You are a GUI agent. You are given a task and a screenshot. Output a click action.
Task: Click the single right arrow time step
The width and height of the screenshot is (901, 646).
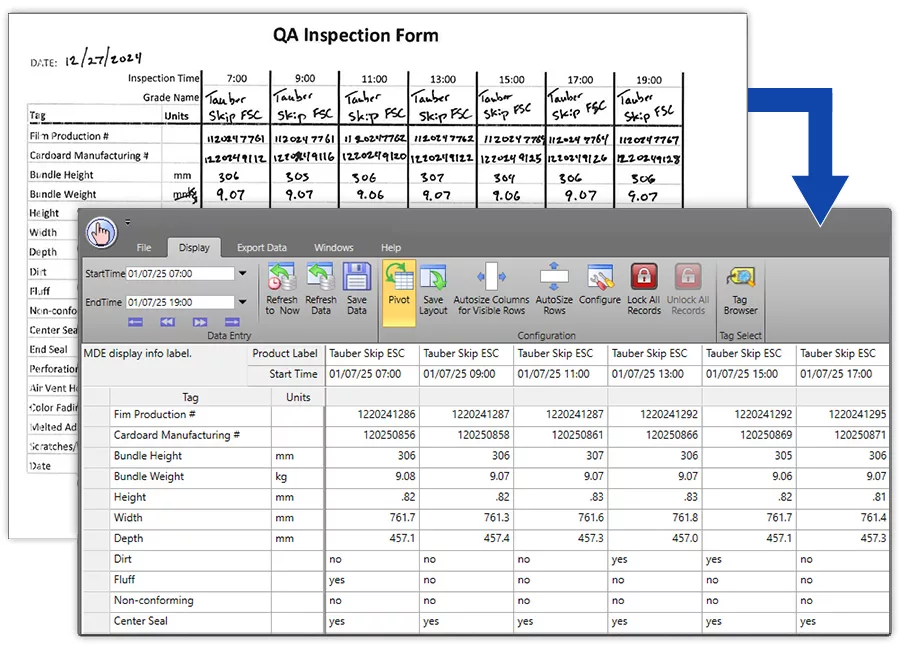[232, 322]
